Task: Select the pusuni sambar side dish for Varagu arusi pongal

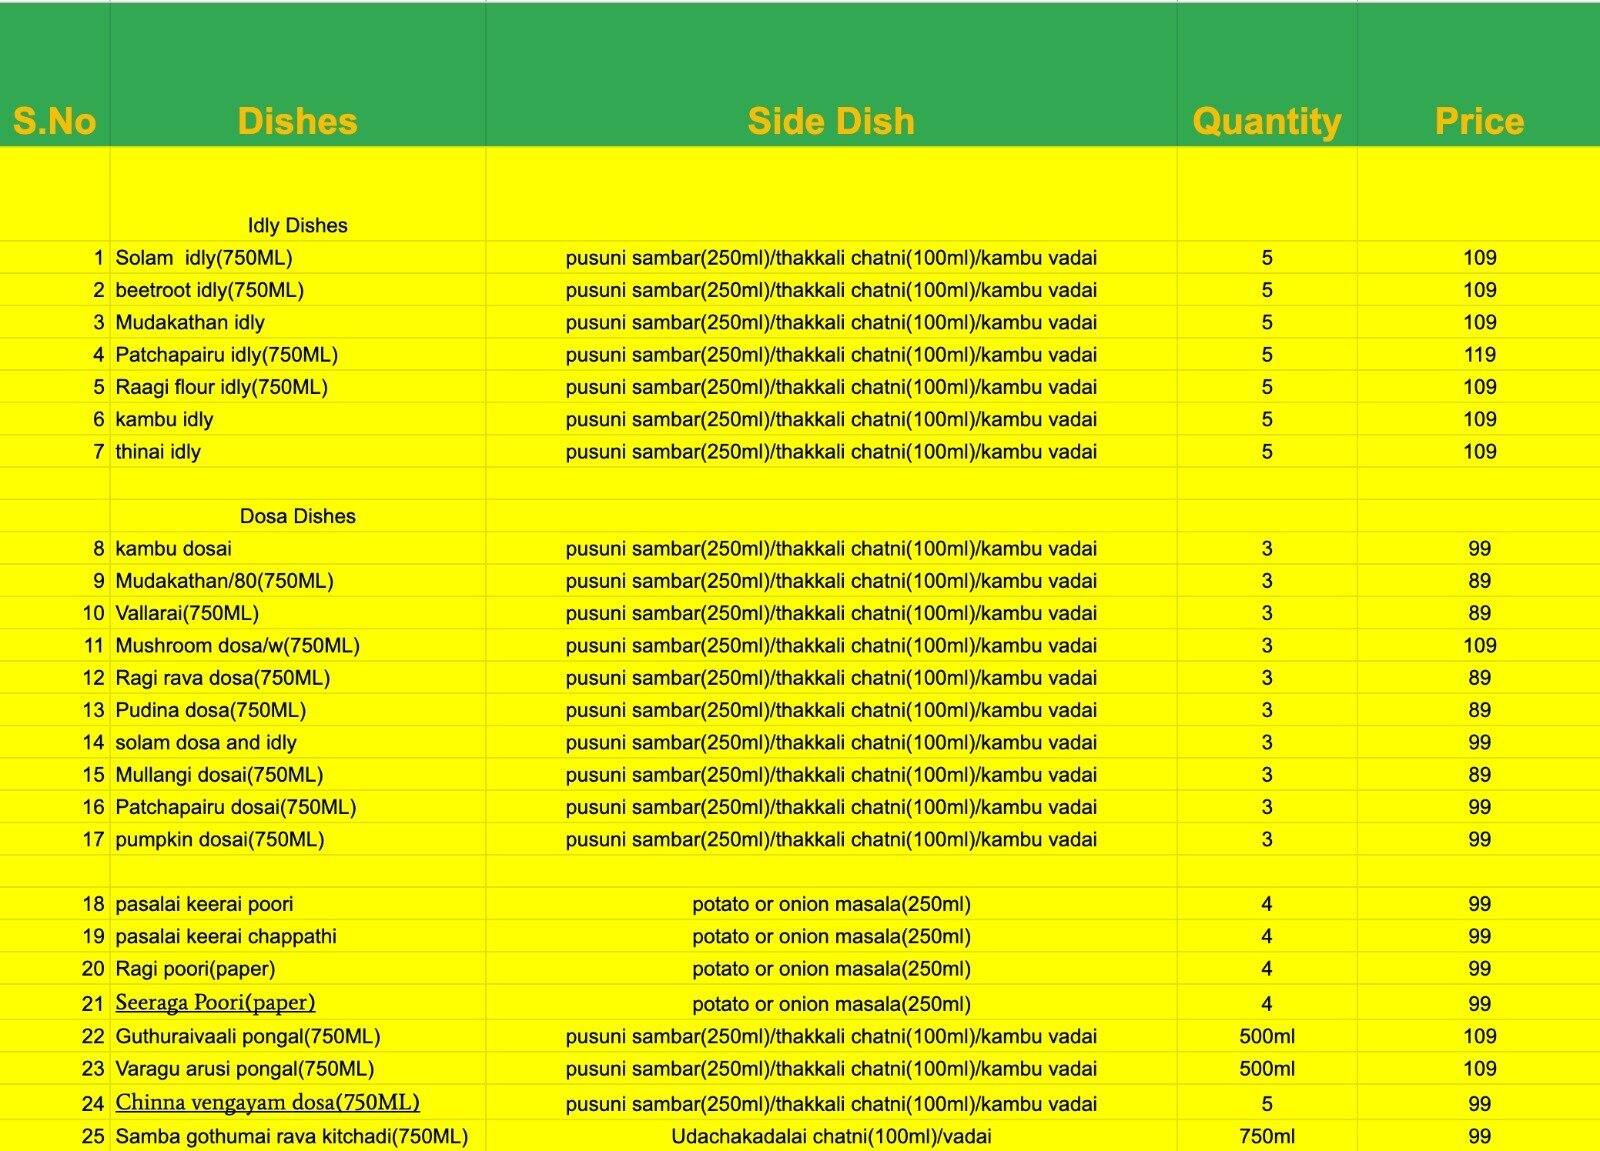Action: [x=831, y=1068]
